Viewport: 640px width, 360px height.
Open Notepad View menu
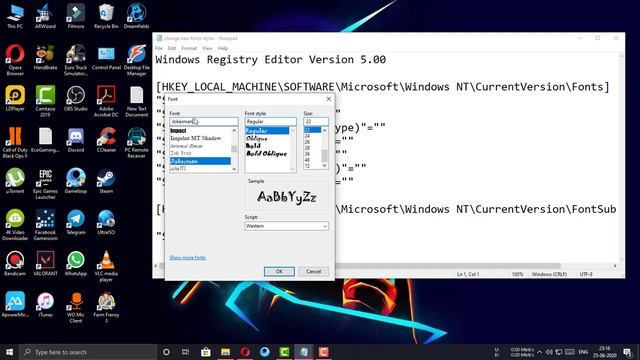207,48
